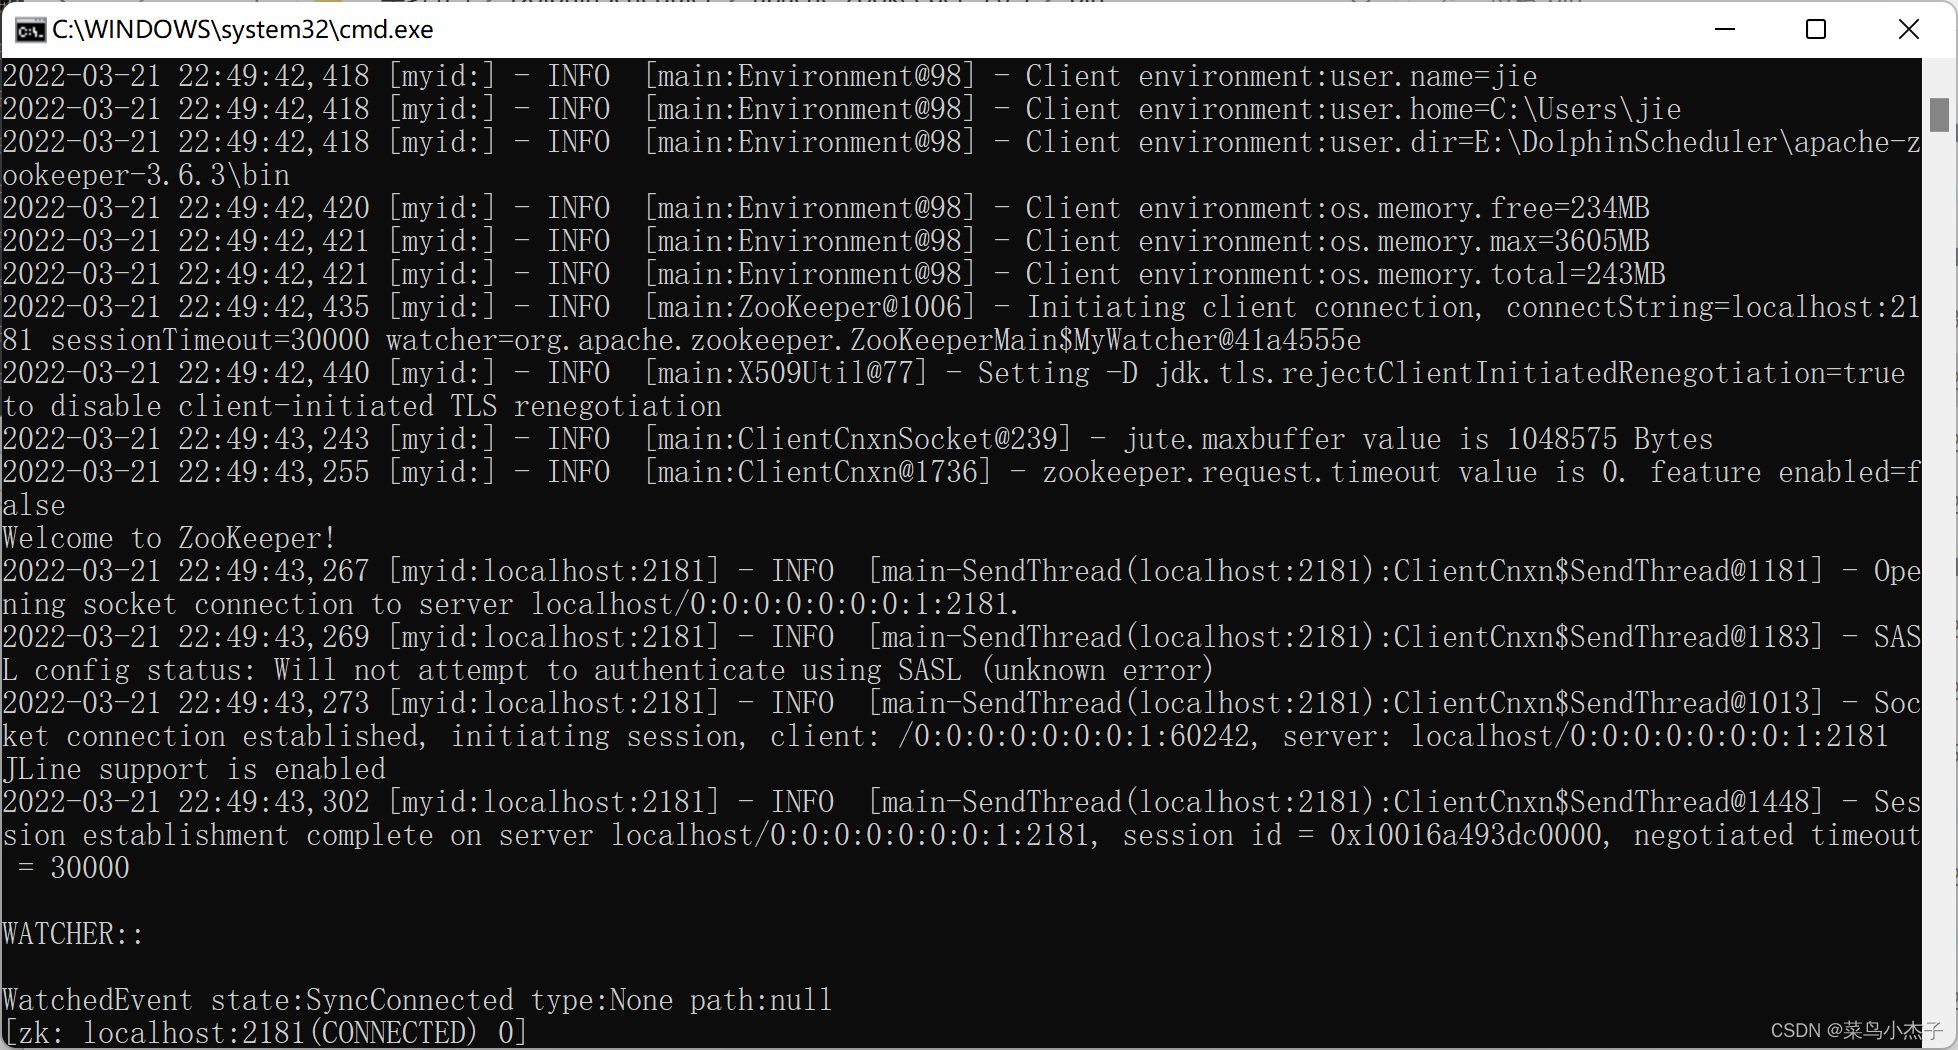The image size is (1958, 1050).
Task: Click the 'user.name=jie' log text
Action: coord(1433,76)
